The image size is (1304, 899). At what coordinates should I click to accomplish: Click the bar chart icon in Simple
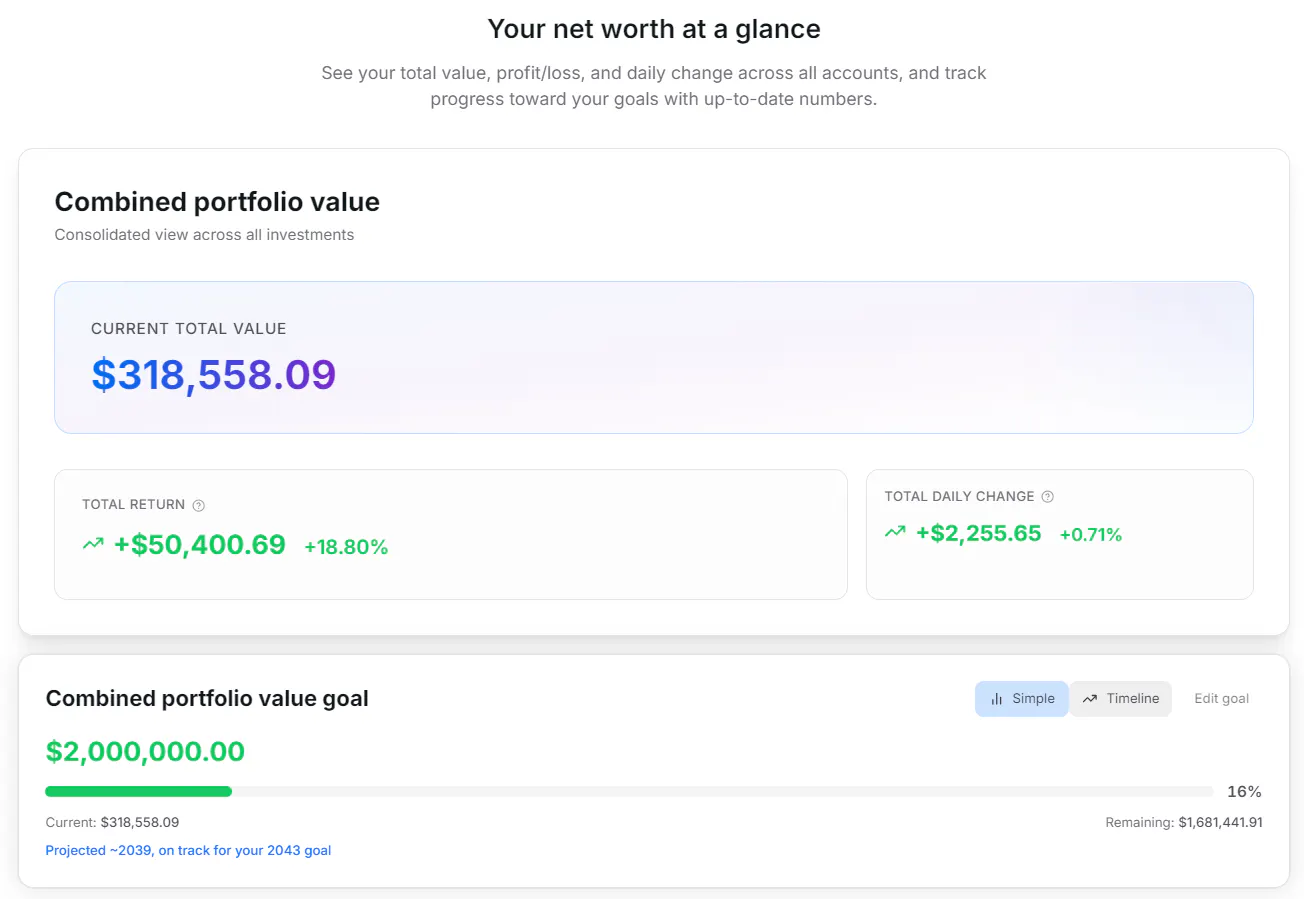point(996,699)
